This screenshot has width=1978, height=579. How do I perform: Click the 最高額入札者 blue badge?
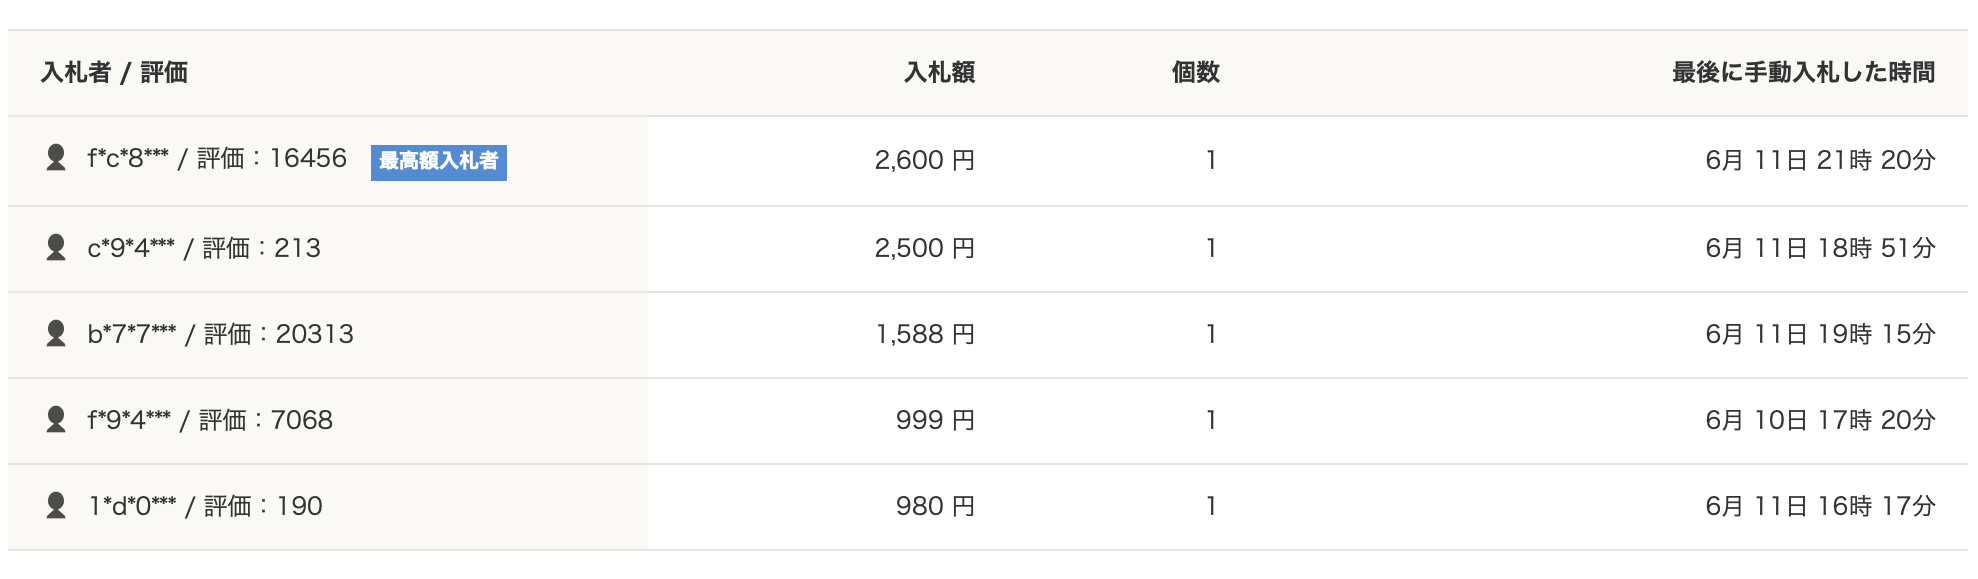click(439, 162)
